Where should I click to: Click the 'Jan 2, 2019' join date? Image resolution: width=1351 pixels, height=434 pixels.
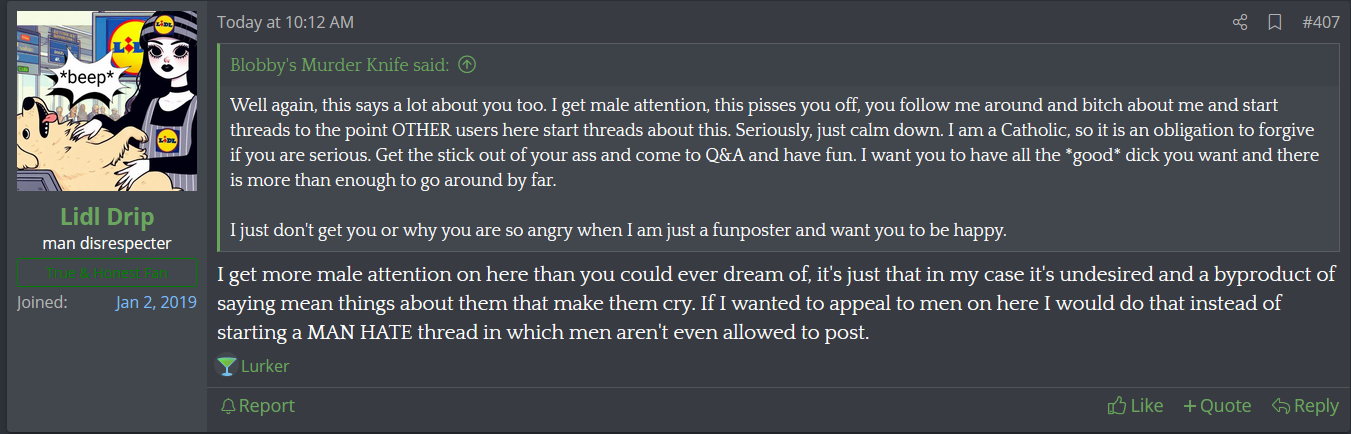[x=155, y=302]
